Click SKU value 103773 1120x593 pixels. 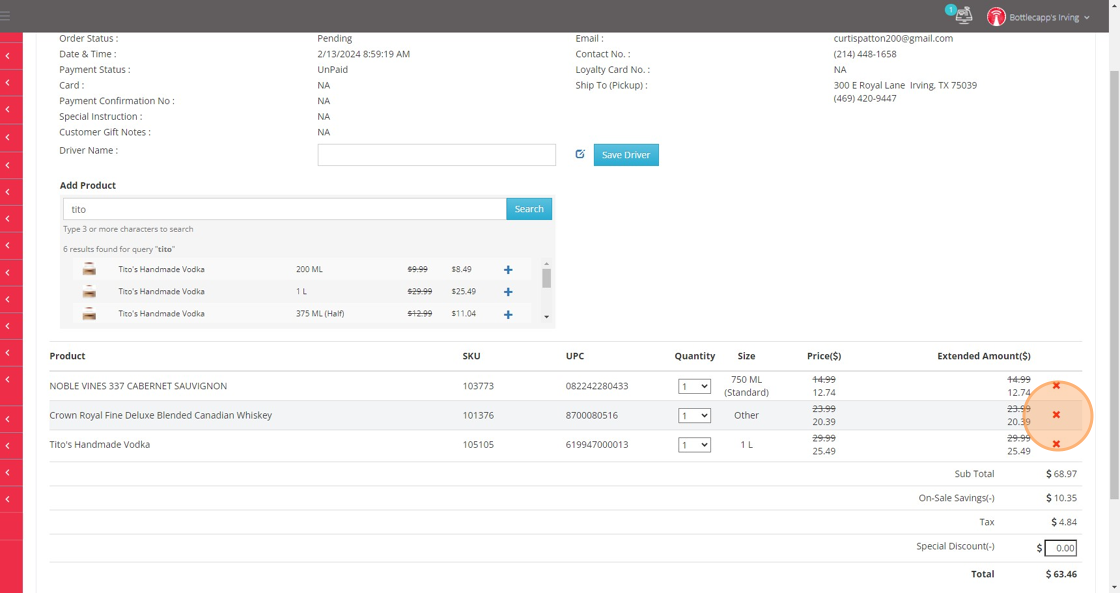pos(478,386)
